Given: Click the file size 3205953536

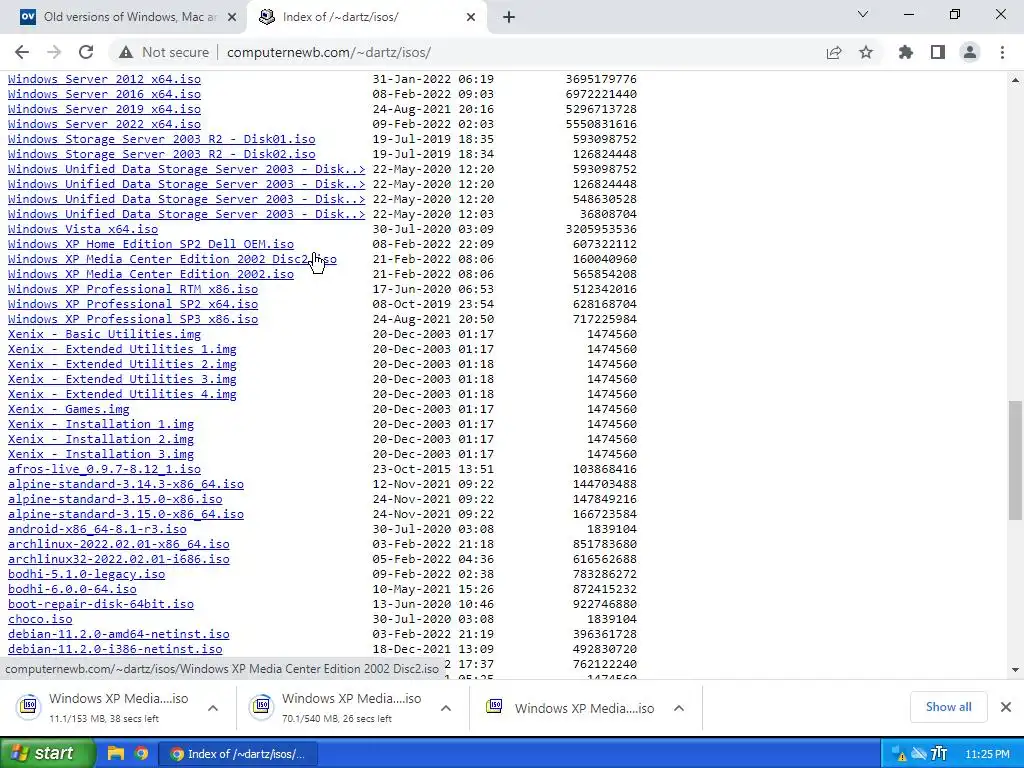Looking at the screenshot, I should pyautogui.click(x=601, y=229).
